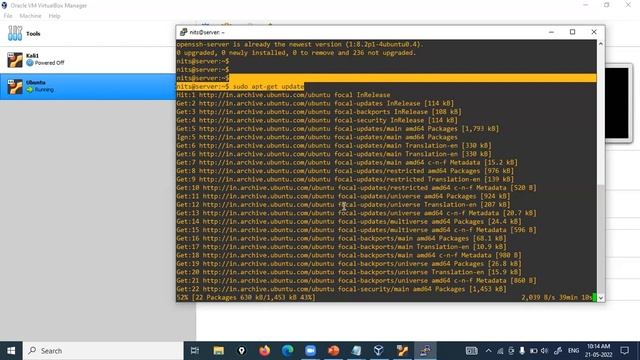Image resolution: width=640 pixels, height=360 pixels.
Task: Click the terminal scrollbar up arrow
Action: coord(601,44)
